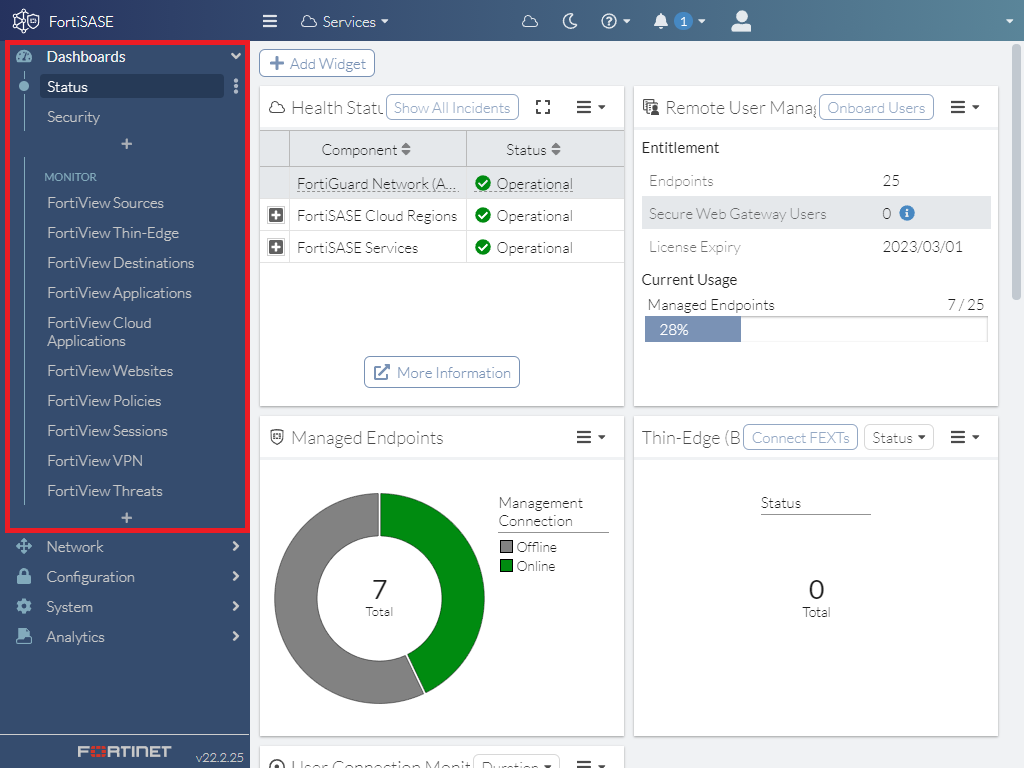Open Managed Endpoints widget menu
Viewport: 1024px width, 768px height.
(591, 437)
